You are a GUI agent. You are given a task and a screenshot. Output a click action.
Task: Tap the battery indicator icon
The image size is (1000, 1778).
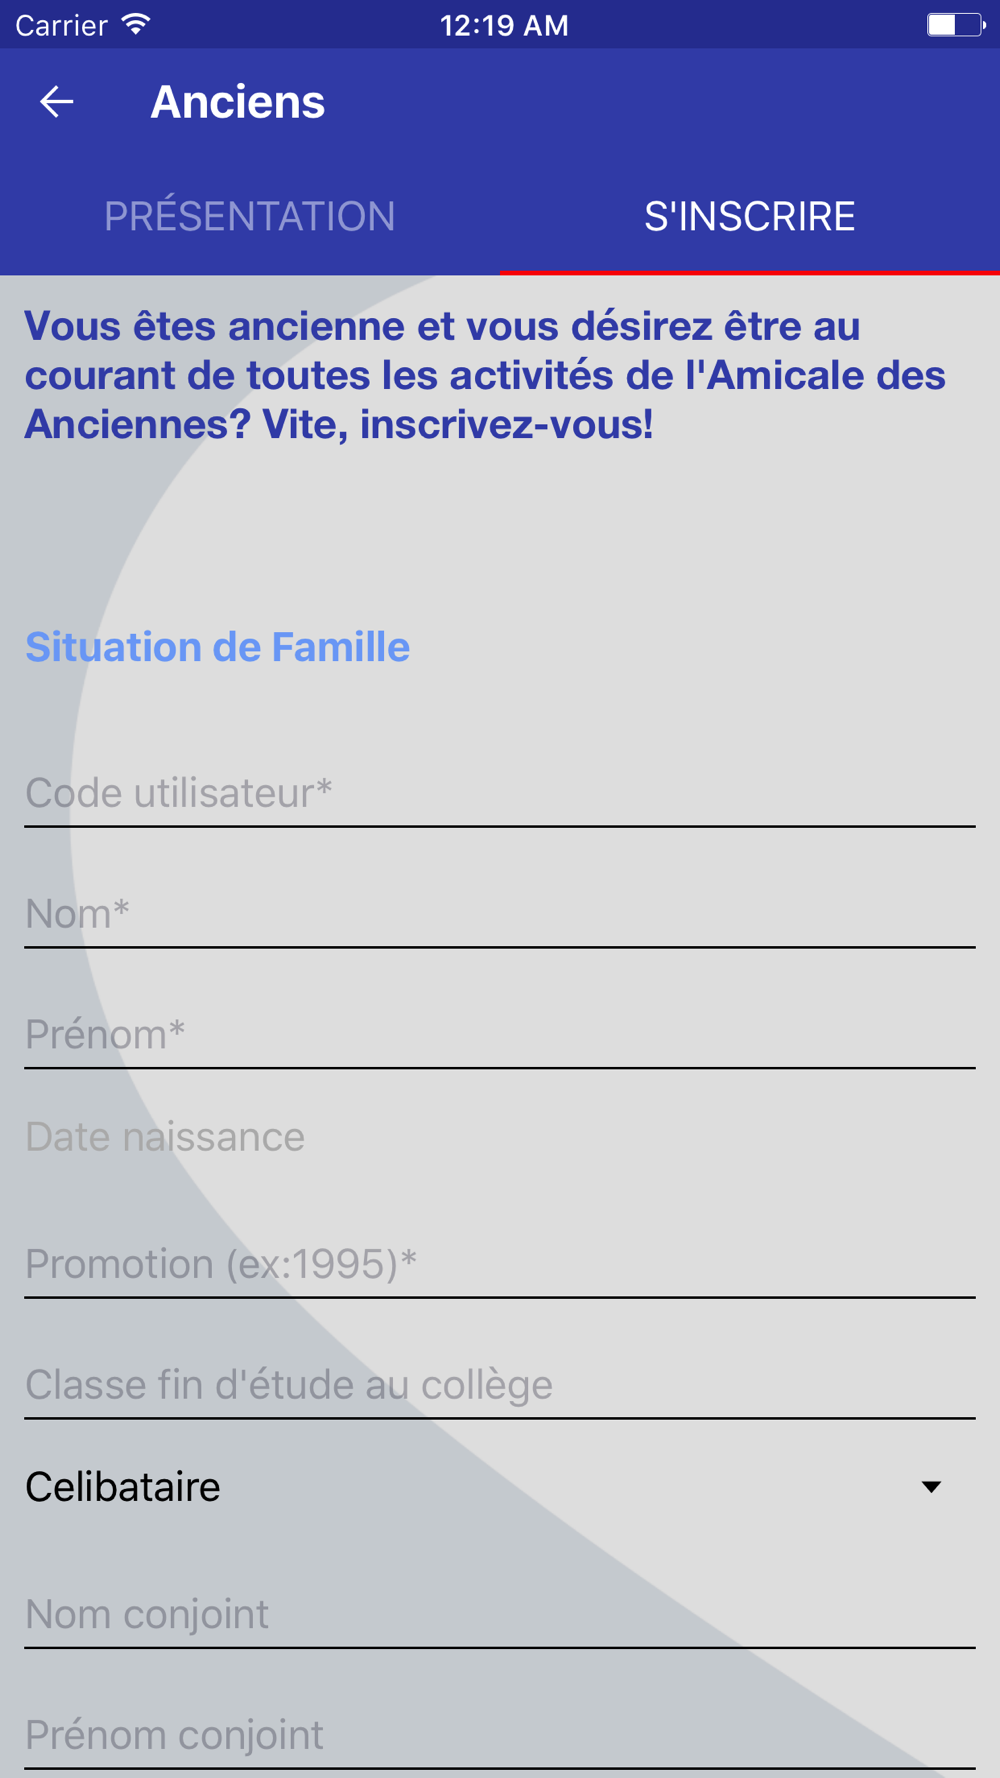955,25
